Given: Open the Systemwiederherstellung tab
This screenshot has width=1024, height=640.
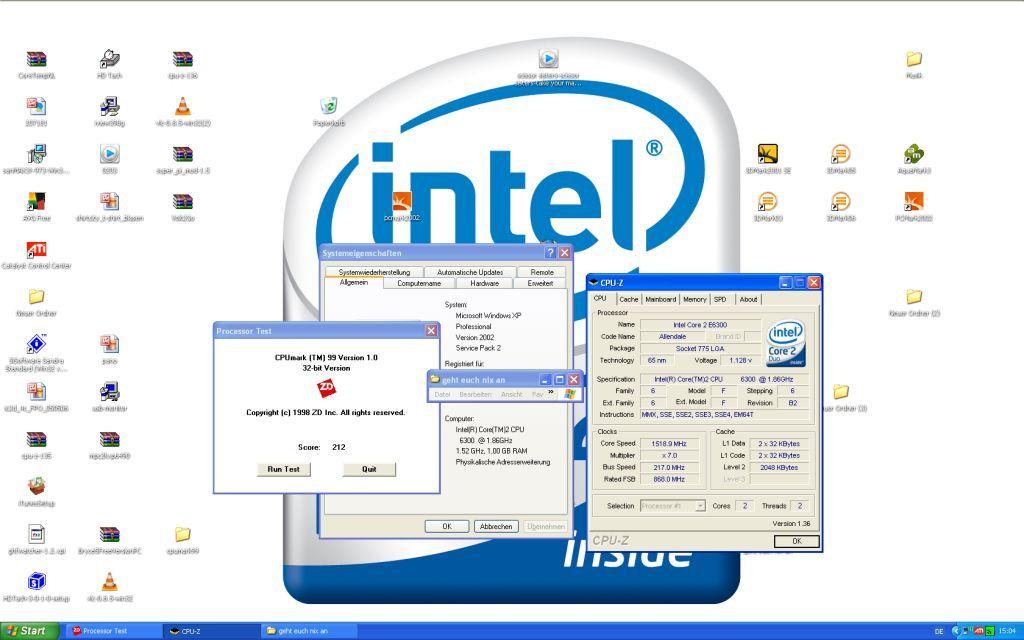Looking at the screenshot, I should [374, 272].
